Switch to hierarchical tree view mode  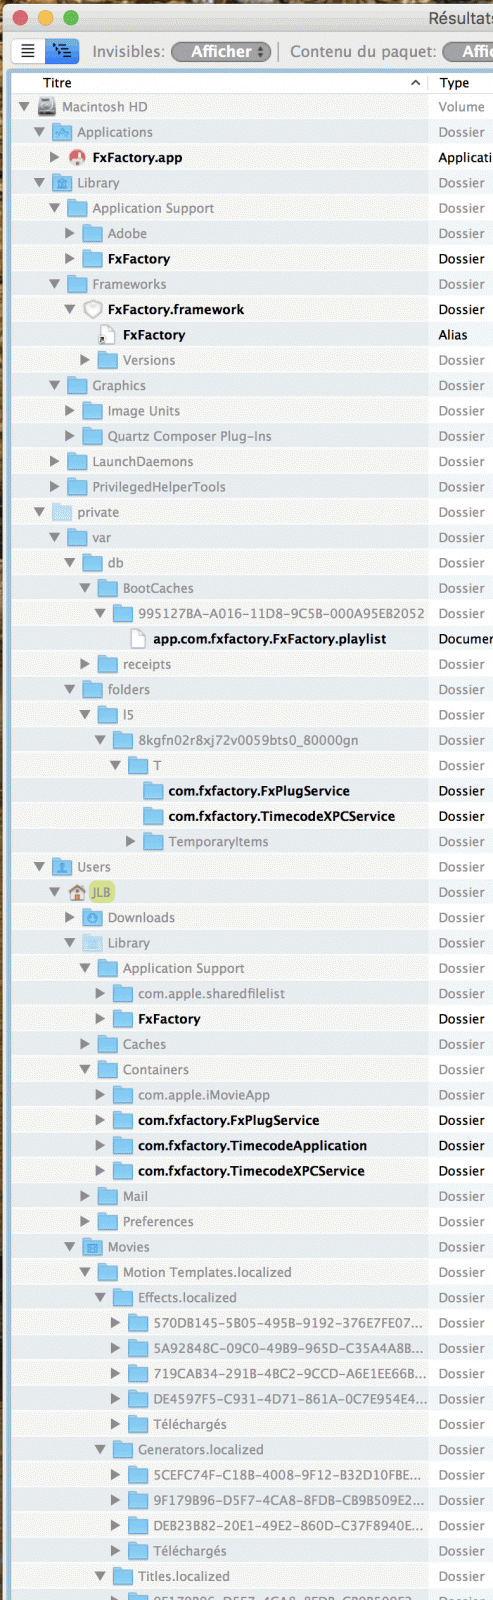coord(62,51)
